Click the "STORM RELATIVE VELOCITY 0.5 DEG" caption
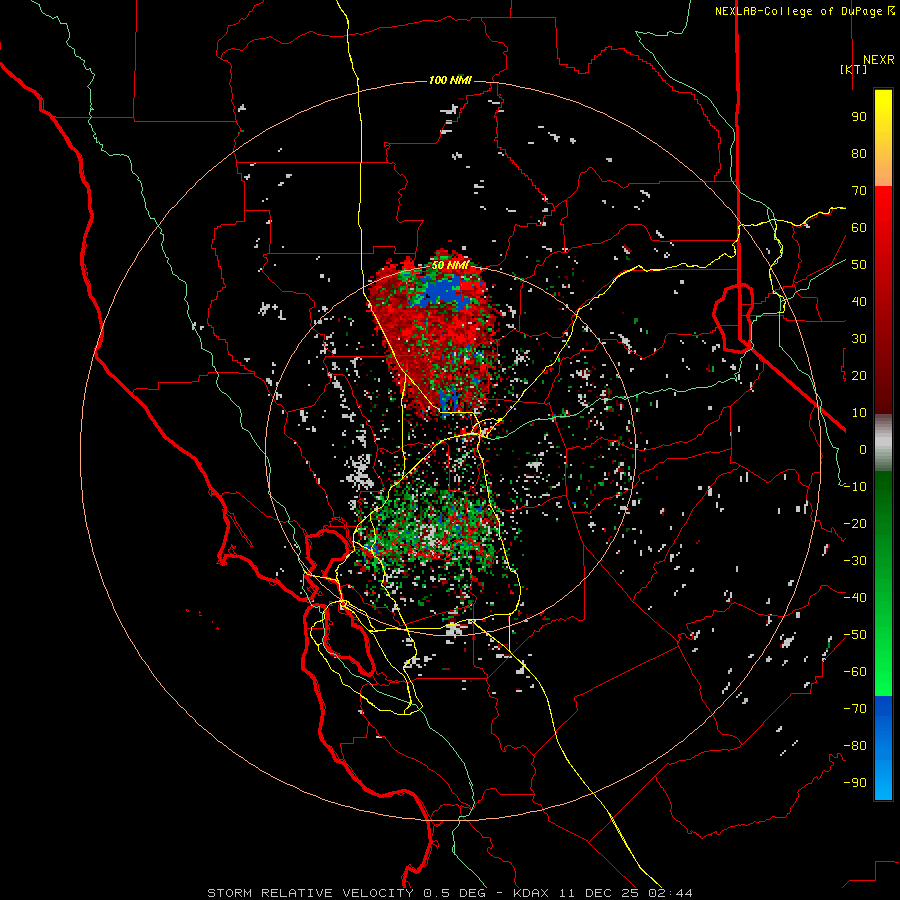Image resolution: width=900 pixels, height=900 pixels. tap(346, 893)
